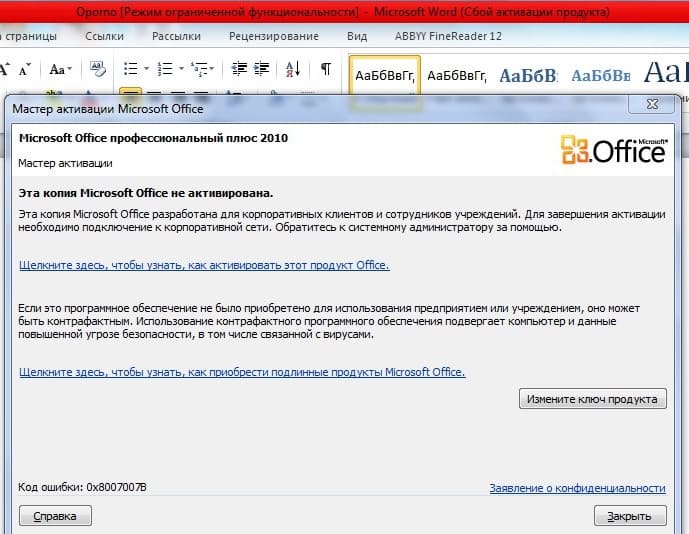This screenshot has height=534, width=689.
Task: Decrease the paragraph indent
Action: 238,69
